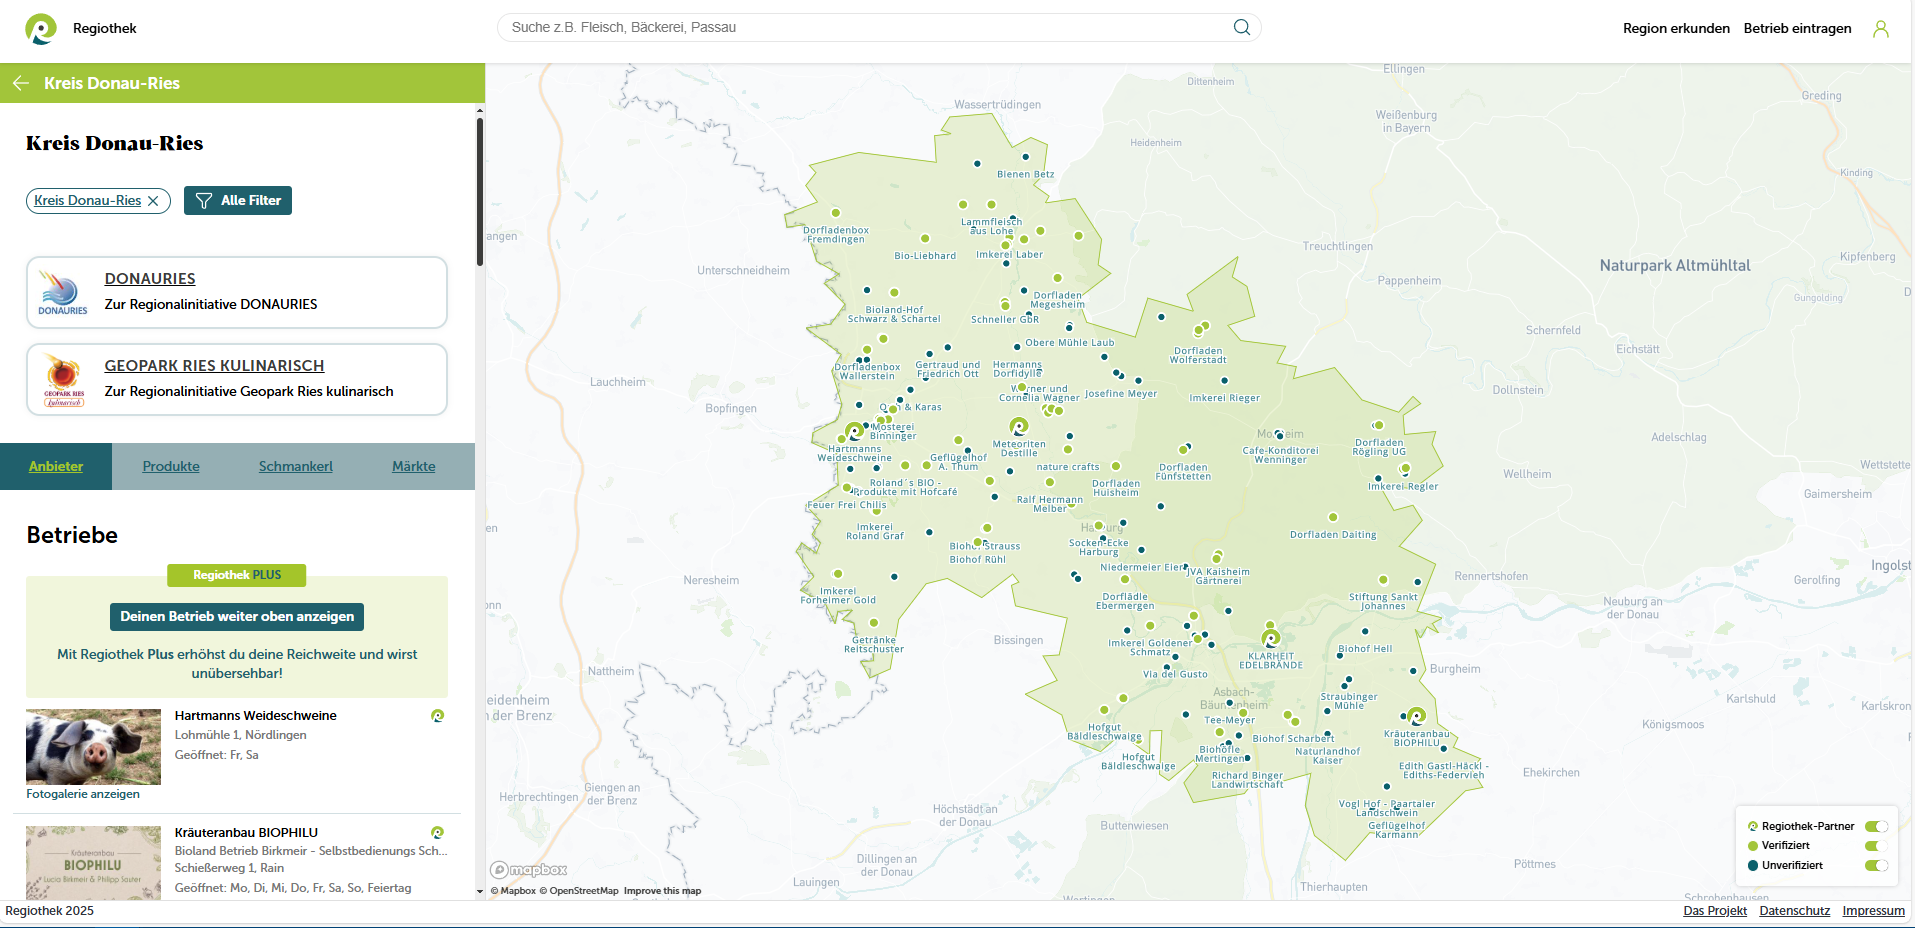Click the sidebar scroll up arrow
This screenshot has width=1915, height=928.
(480, 110)
